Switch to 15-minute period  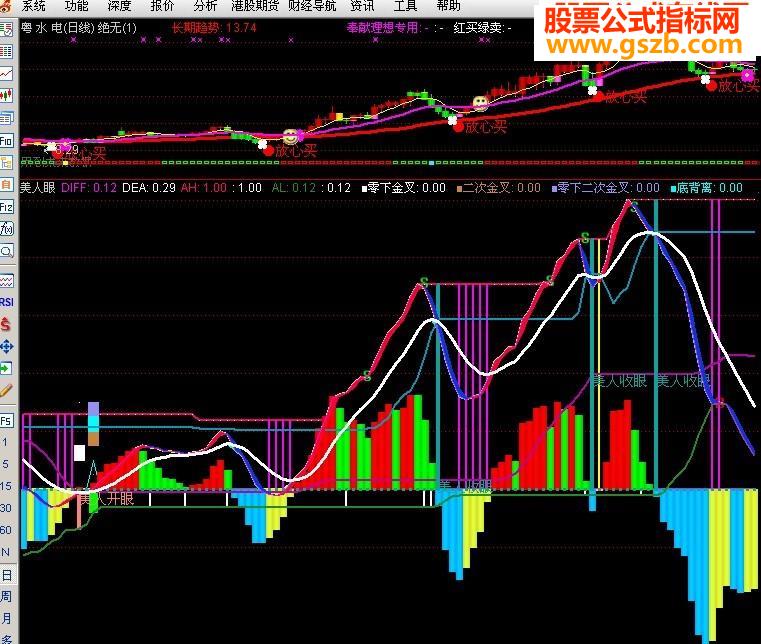5,486
